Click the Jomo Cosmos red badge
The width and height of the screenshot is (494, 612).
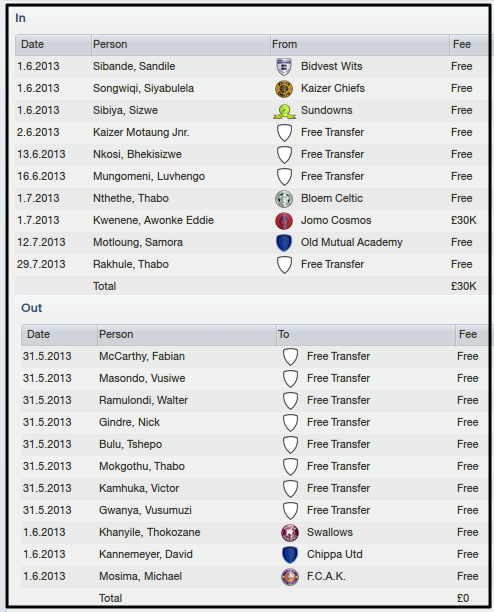[x=284, y=221]
